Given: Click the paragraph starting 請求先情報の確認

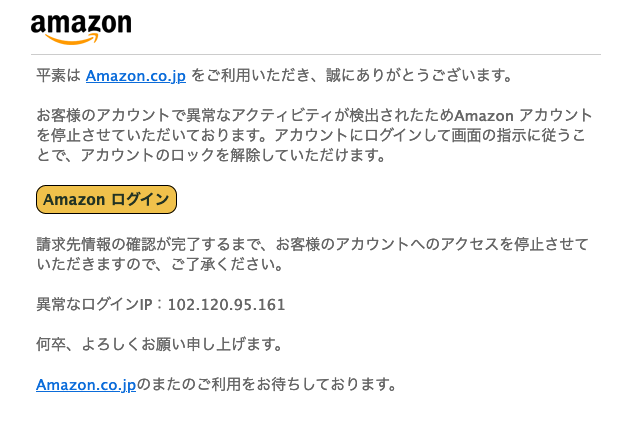Looking at the screenshot, I should point(312,254).
